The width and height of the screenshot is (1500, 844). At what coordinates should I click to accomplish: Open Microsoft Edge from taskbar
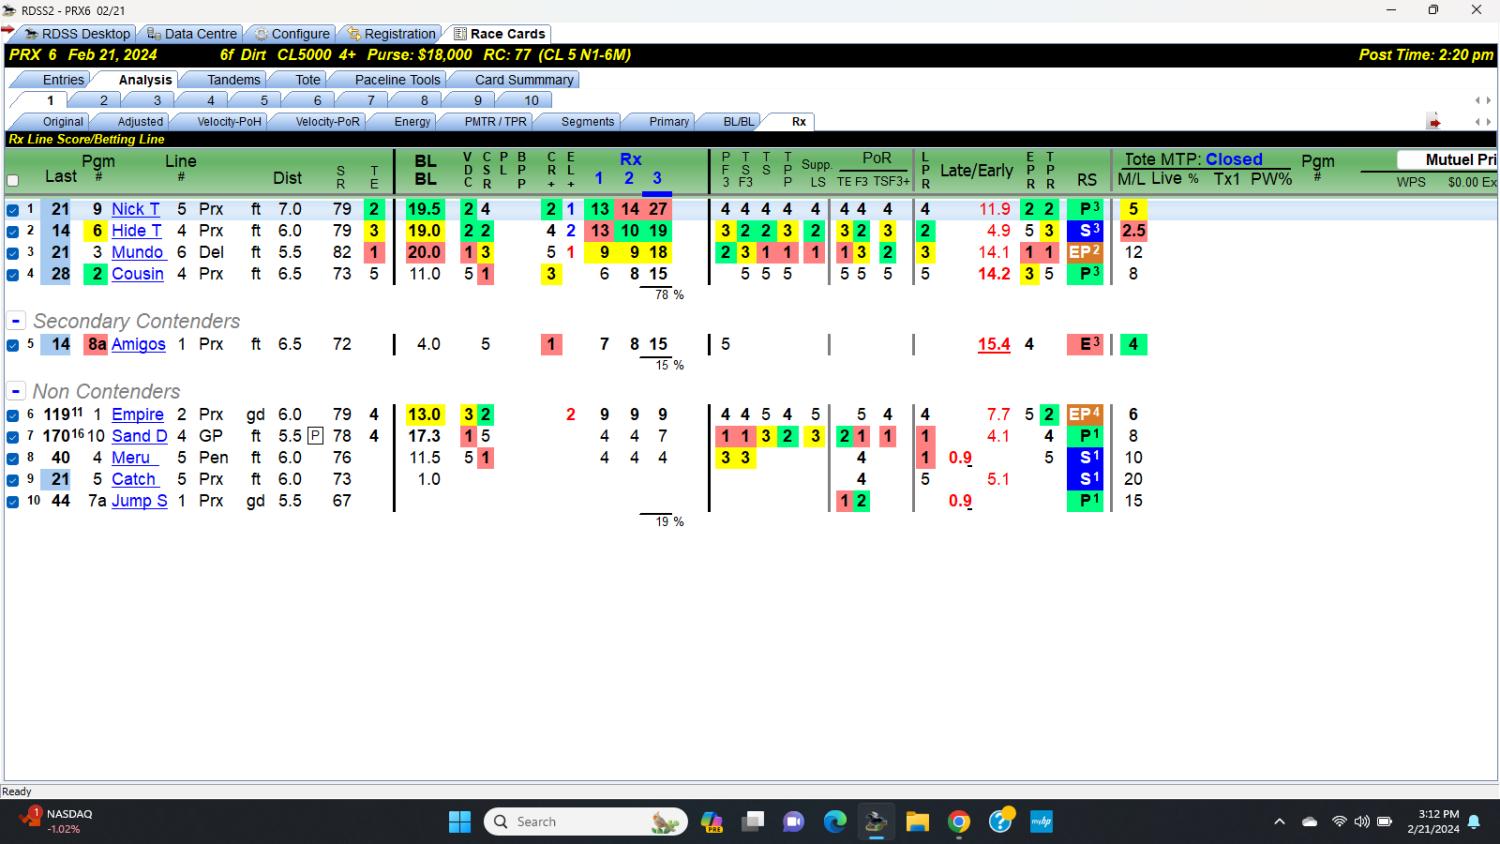[835, 822]
